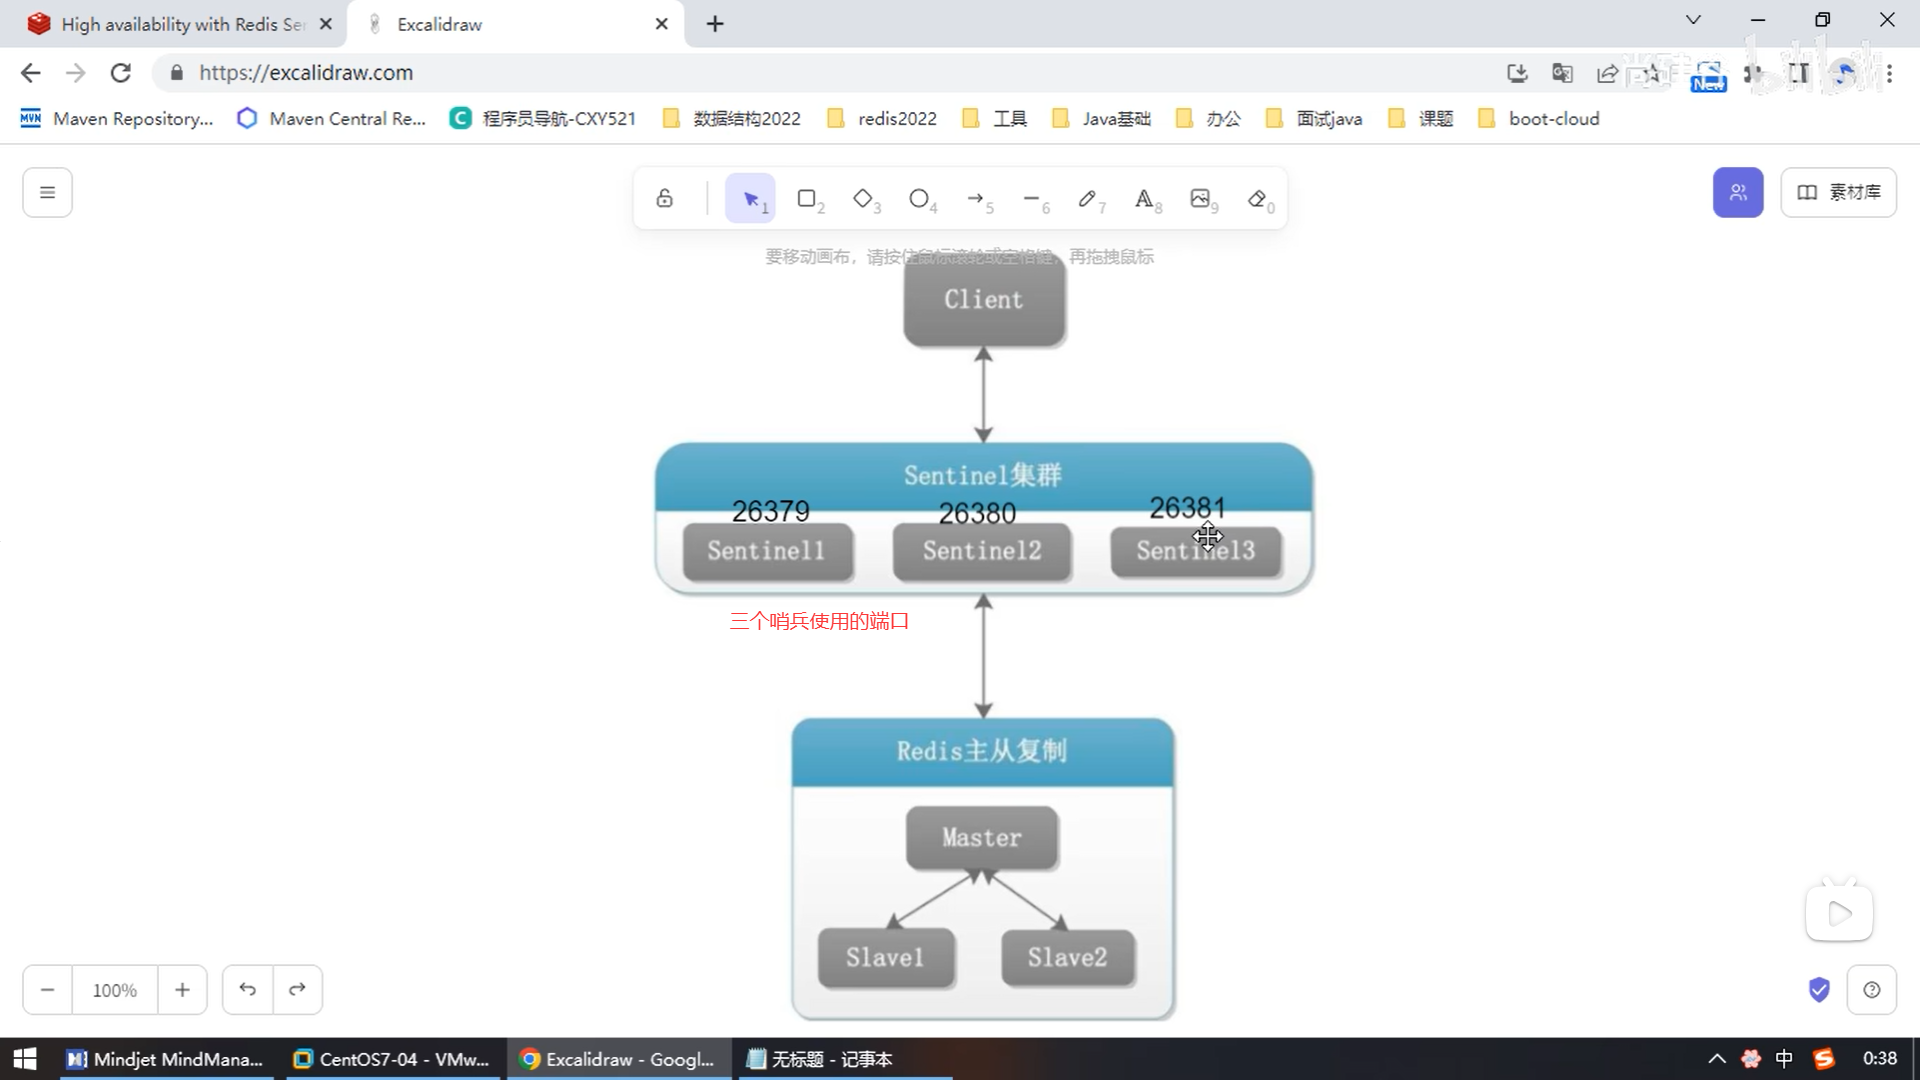Activate the Selection pointer tool
Viewport: 1920px width, 1080px height.
coord(751,199)
